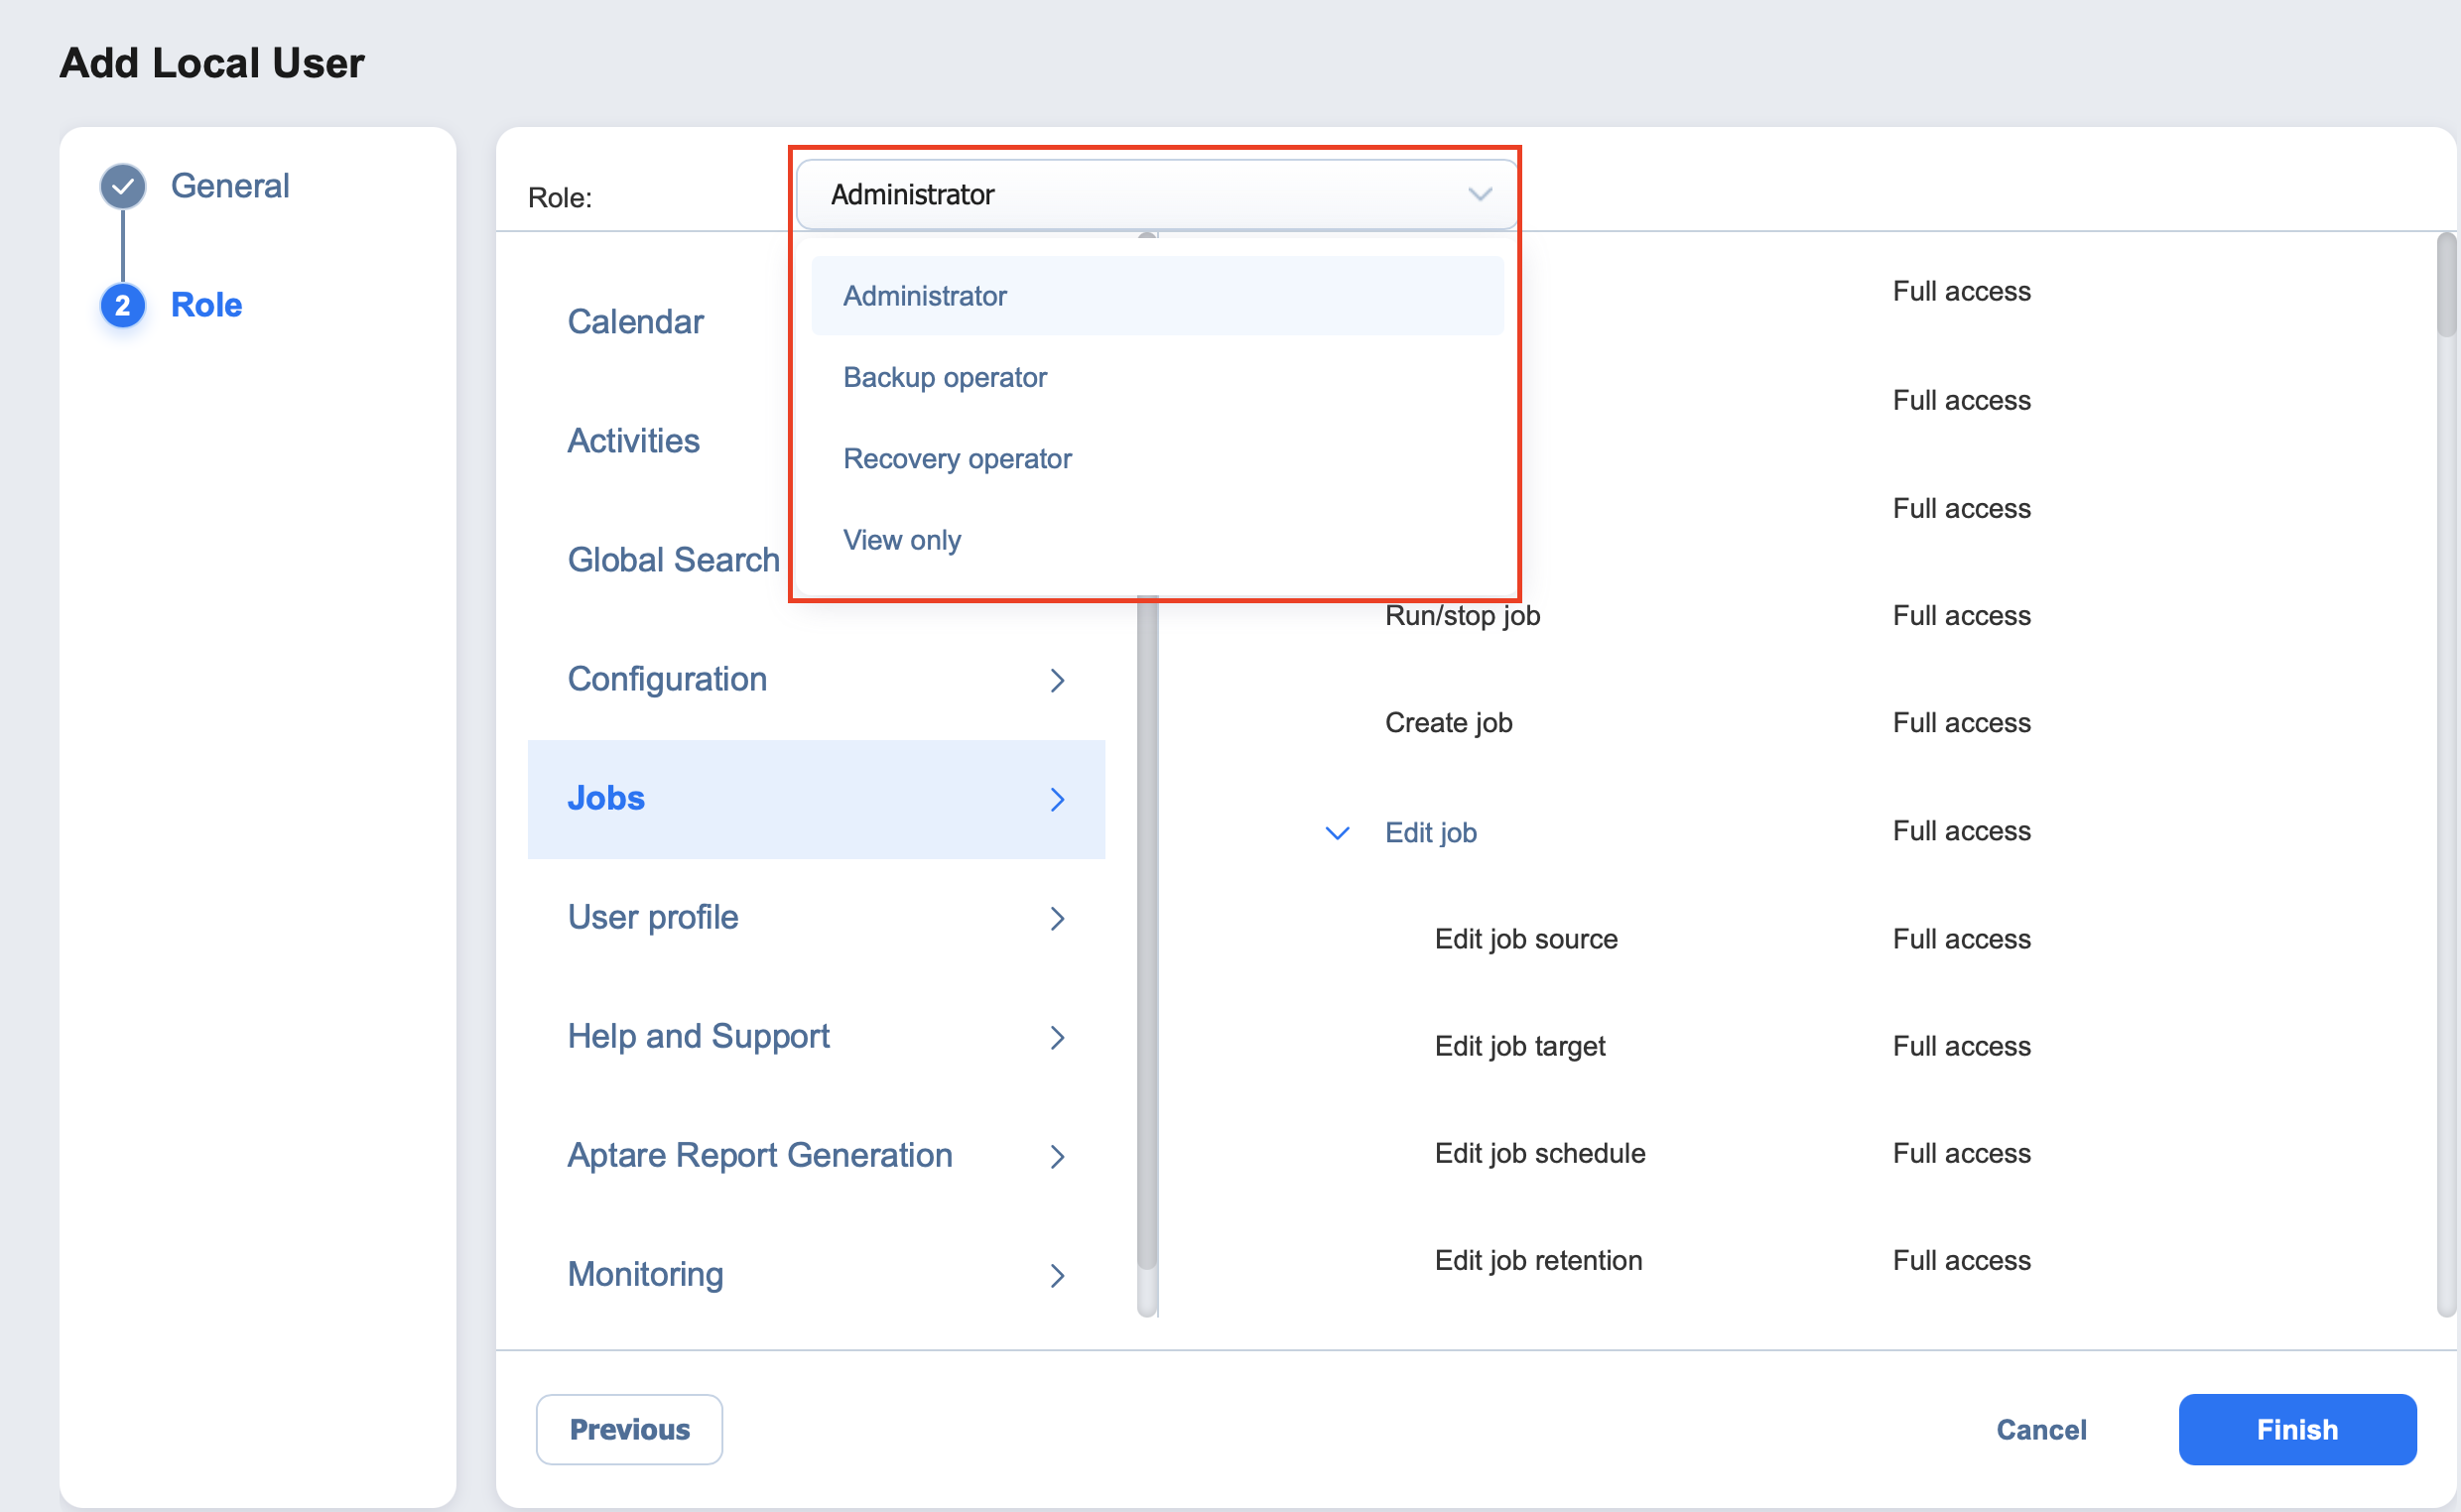Click the Jobs category arrow icon
Screen dimensions: 2461x1512
(x=1057, y=799)
